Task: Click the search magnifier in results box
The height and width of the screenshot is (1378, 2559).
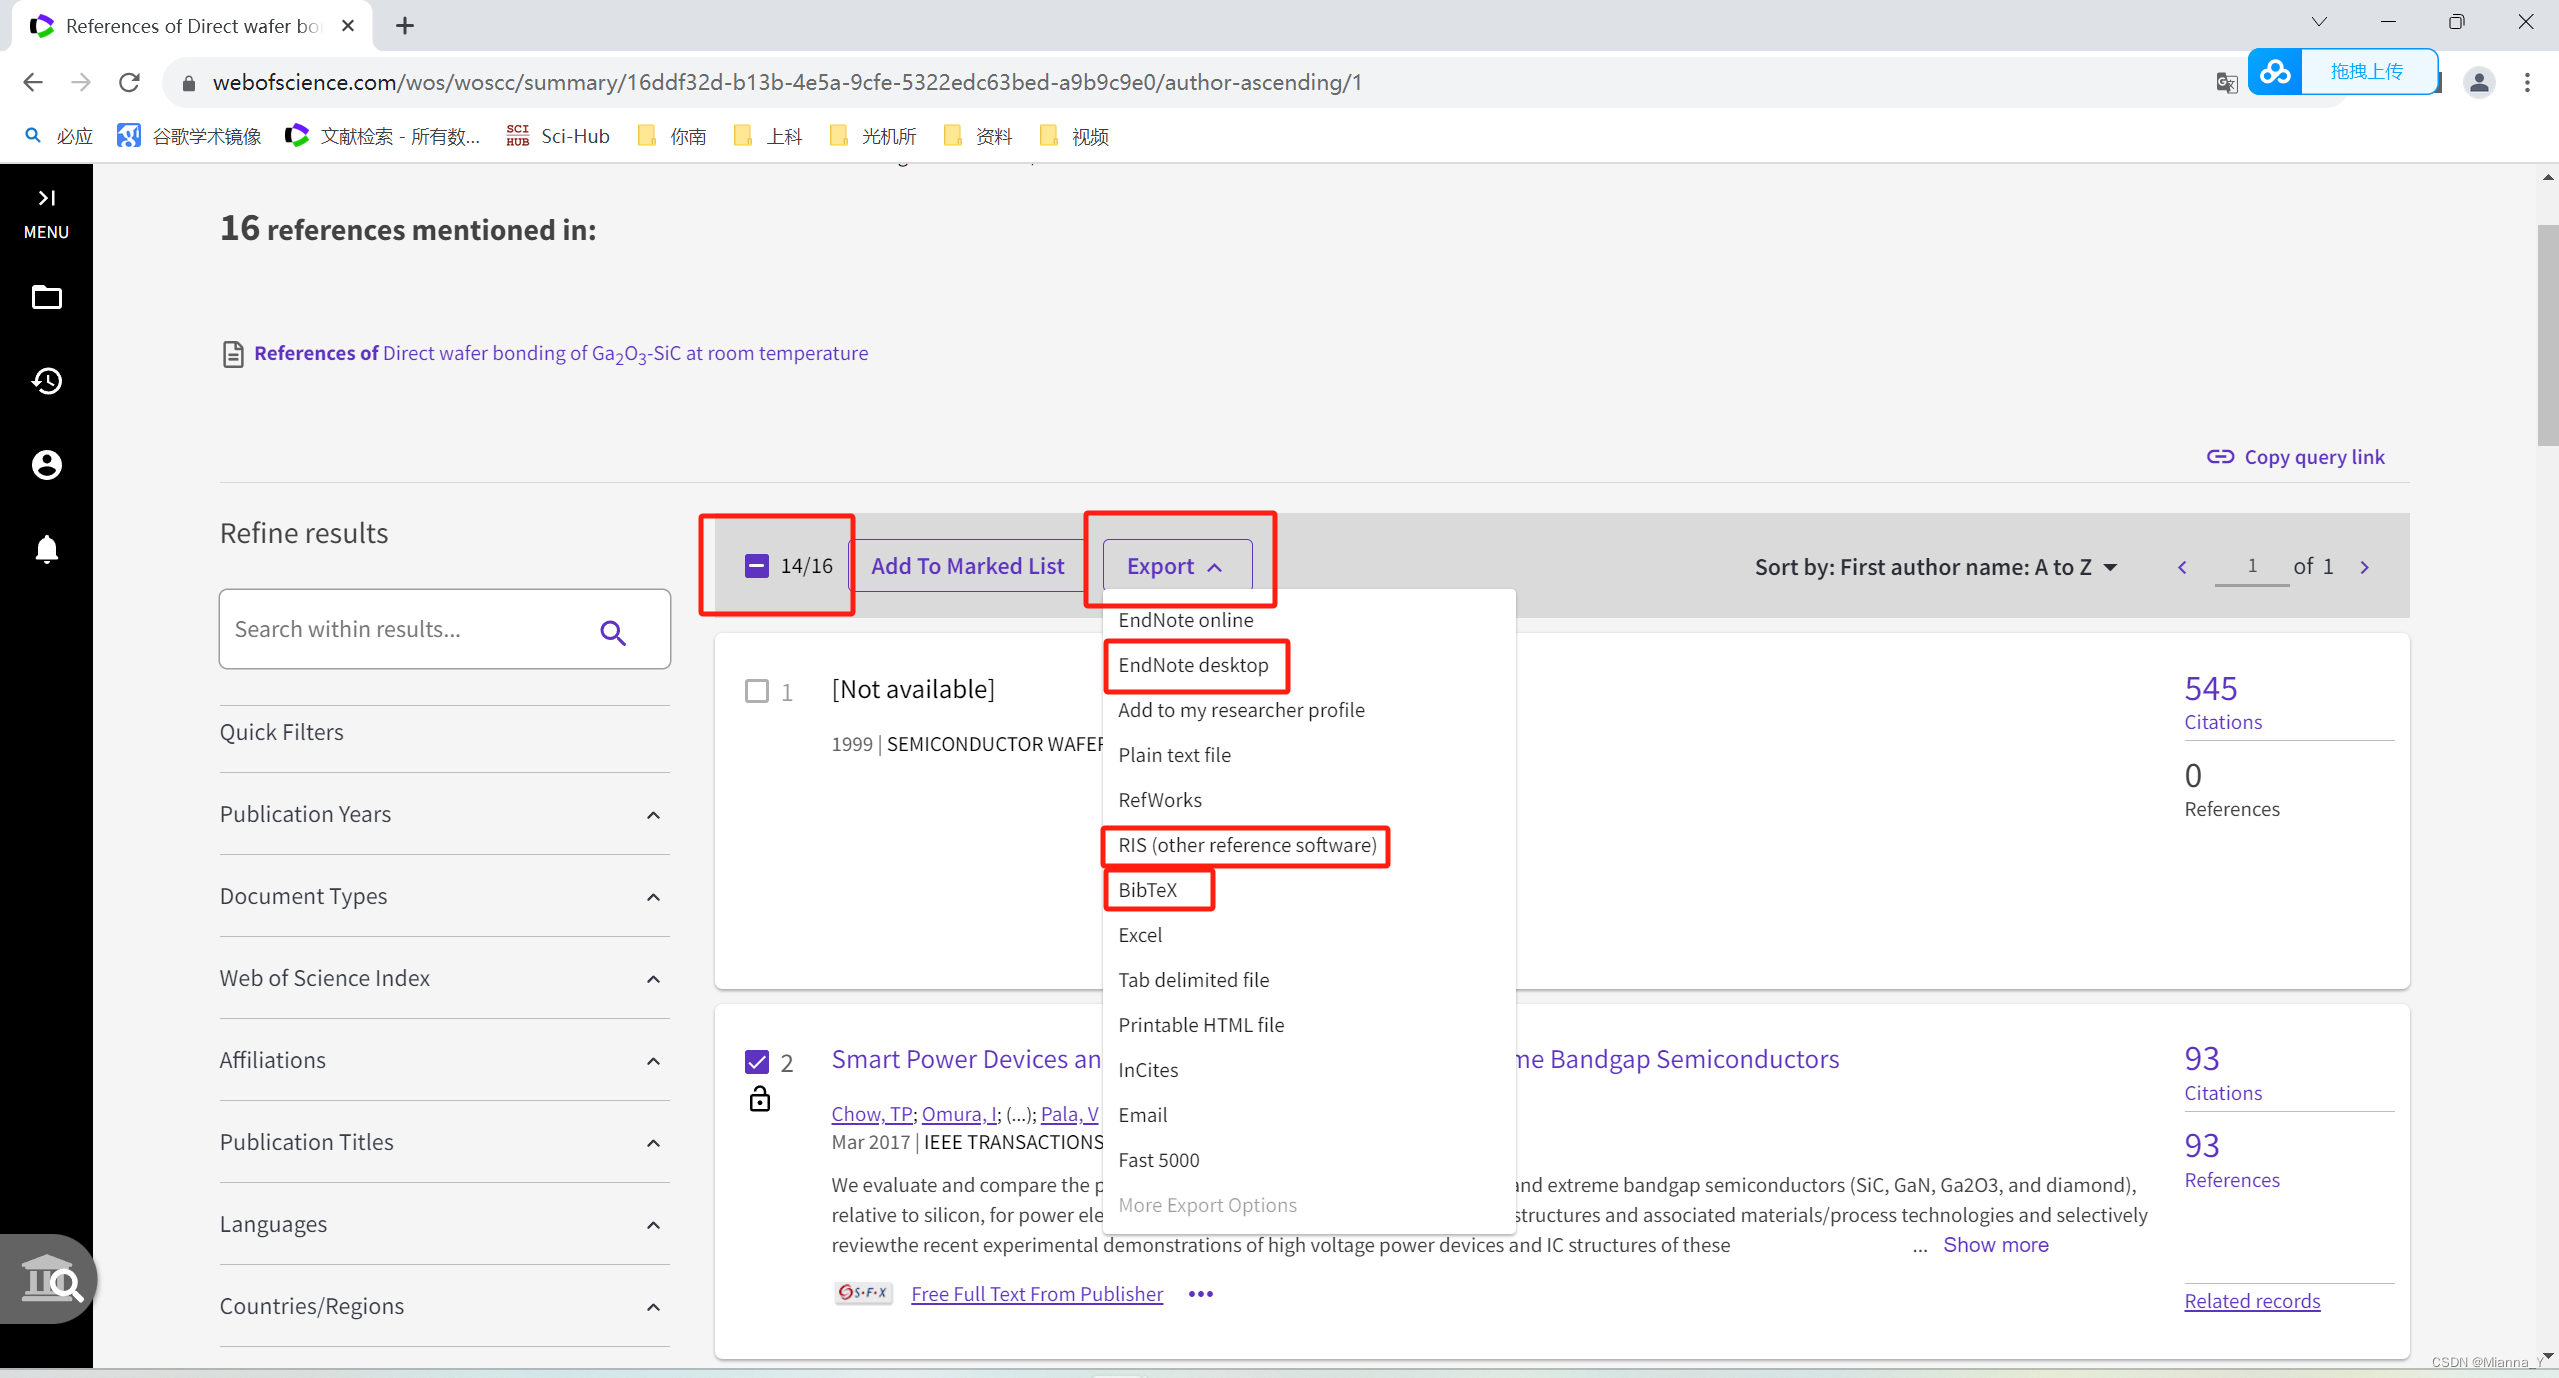Action: coord(613,632)
